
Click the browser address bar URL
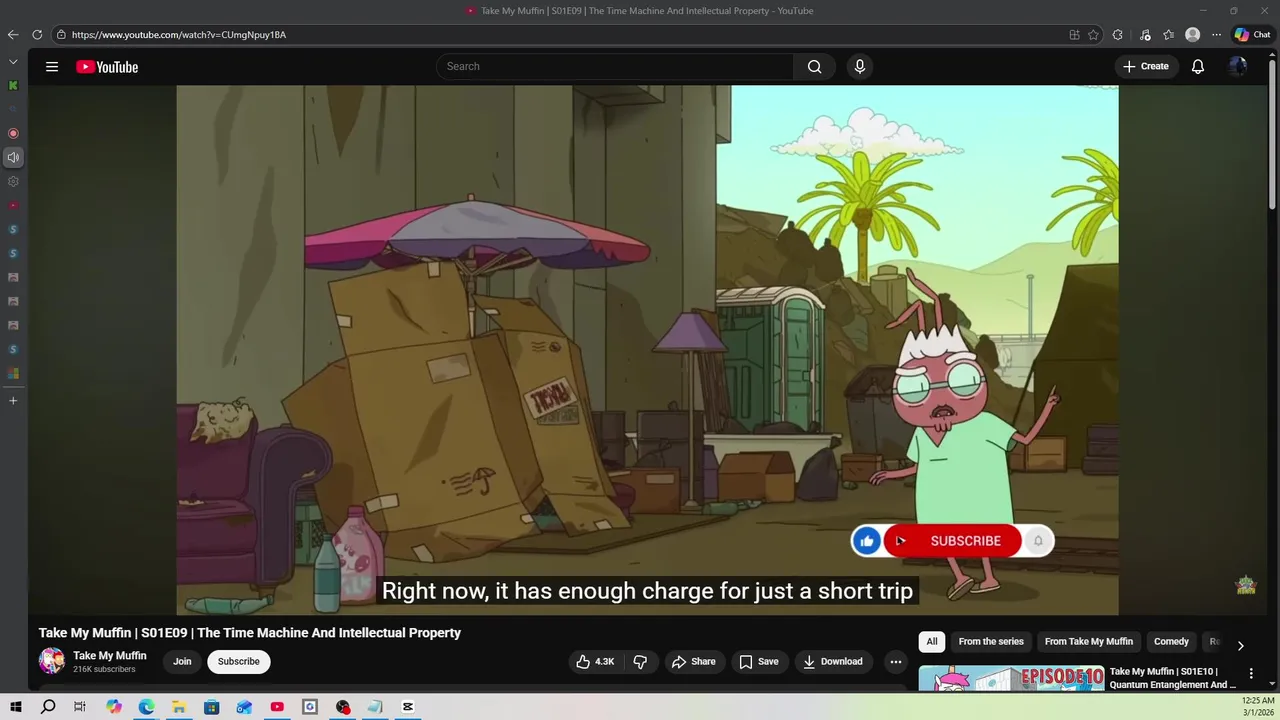click(x=179, y=35)
